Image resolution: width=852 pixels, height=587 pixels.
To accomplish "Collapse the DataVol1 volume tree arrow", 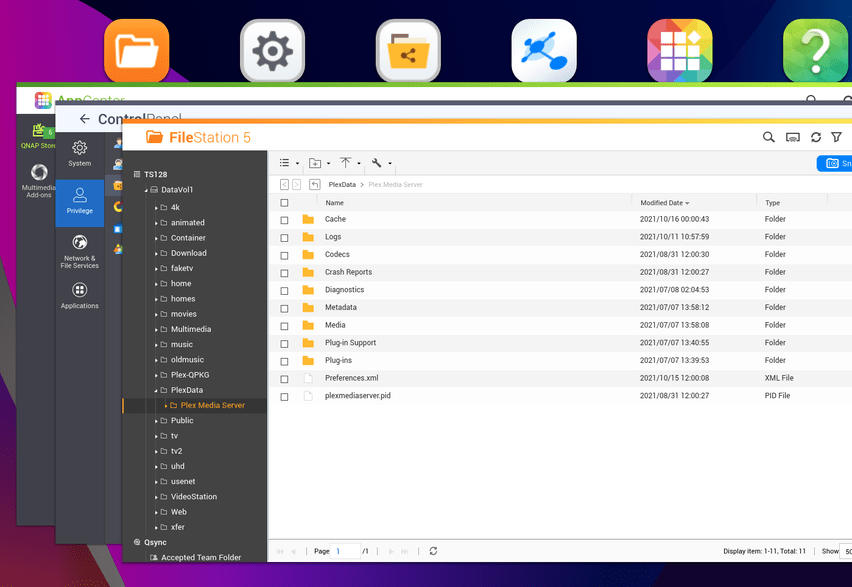I will 146,190.
